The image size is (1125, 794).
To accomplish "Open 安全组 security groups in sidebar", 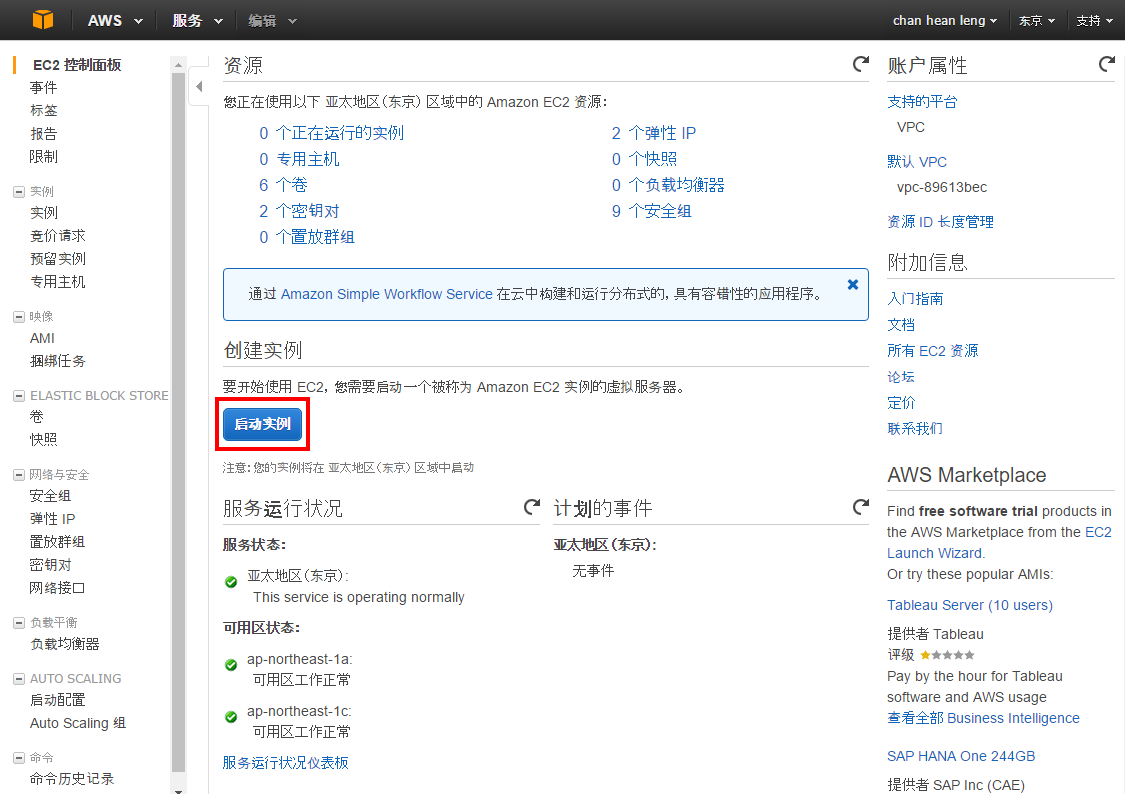I will (50, 496).
